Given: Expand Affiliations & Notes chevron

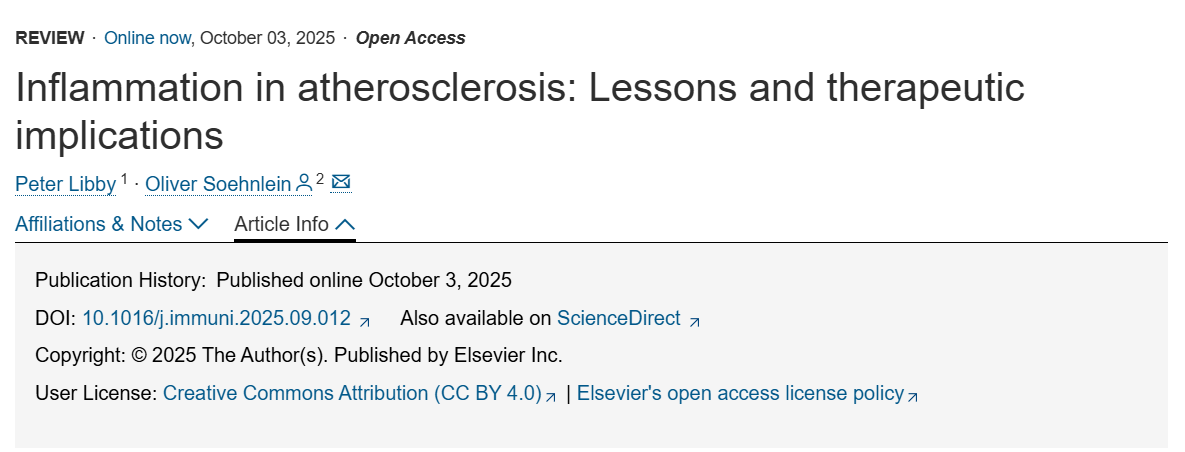Looking at the screenshot, I should 198,224.
